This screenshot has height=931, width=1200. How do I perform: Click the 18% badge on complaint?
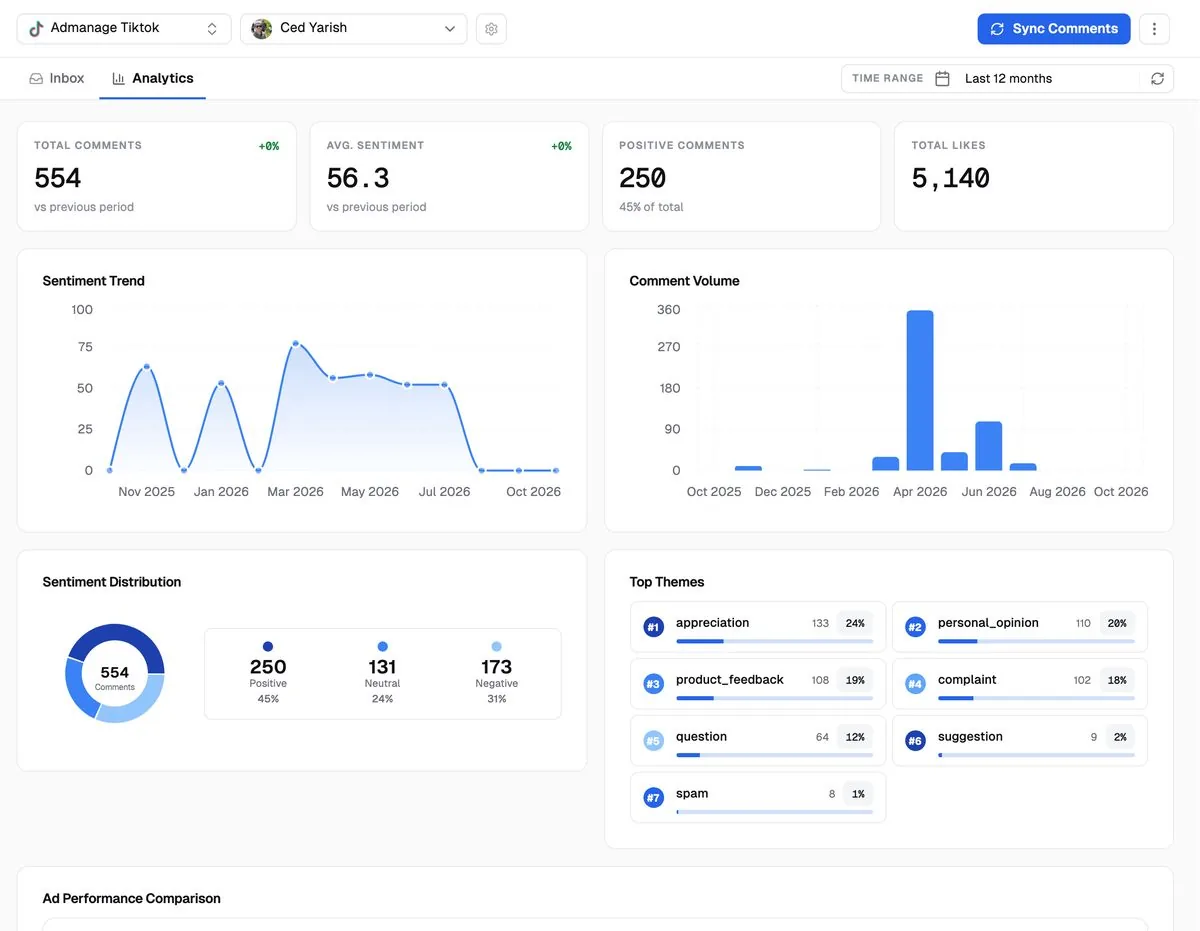point(1117,680)
